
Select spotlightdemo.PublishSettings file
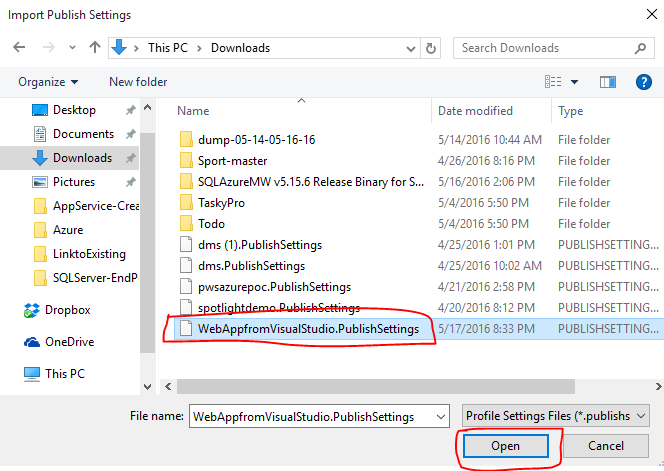point(279,308)
